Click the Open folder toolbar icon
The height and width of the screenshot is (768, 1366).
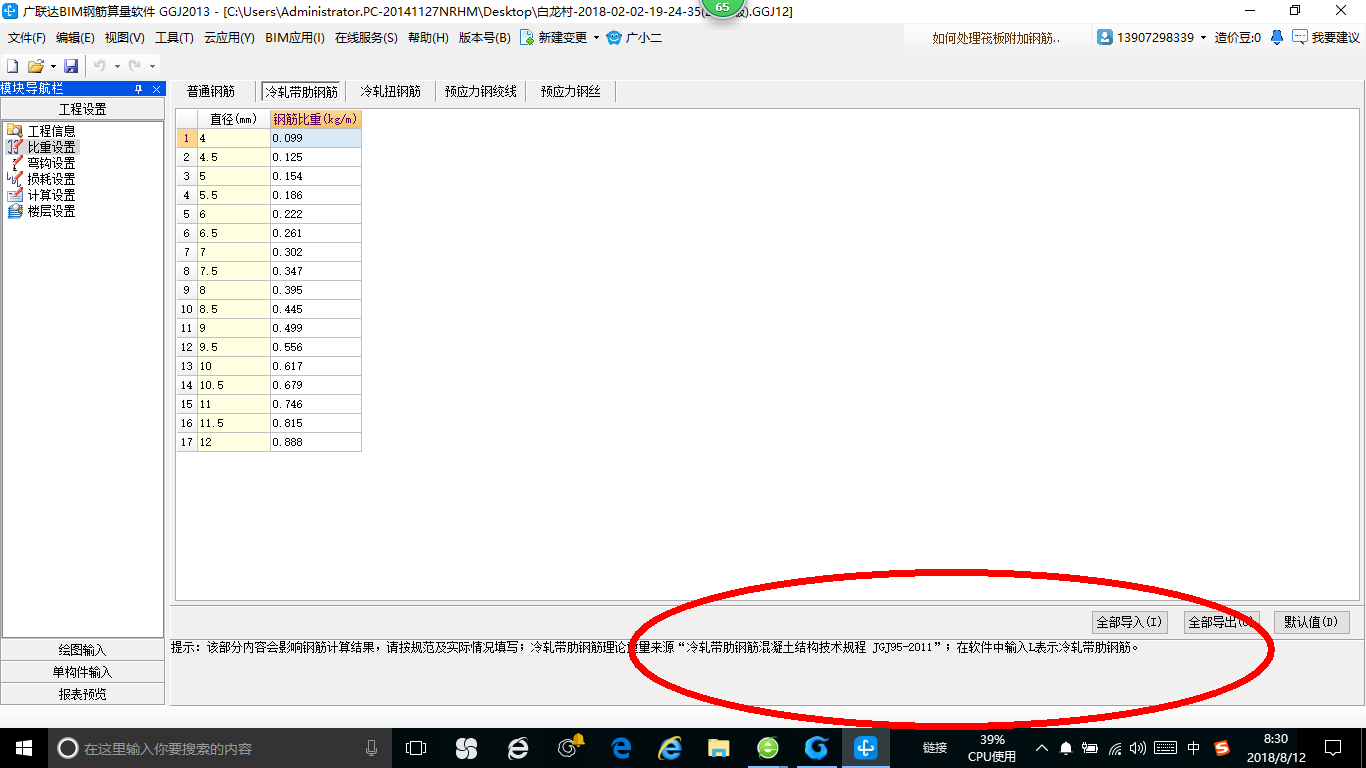click(x=35, y=66)
